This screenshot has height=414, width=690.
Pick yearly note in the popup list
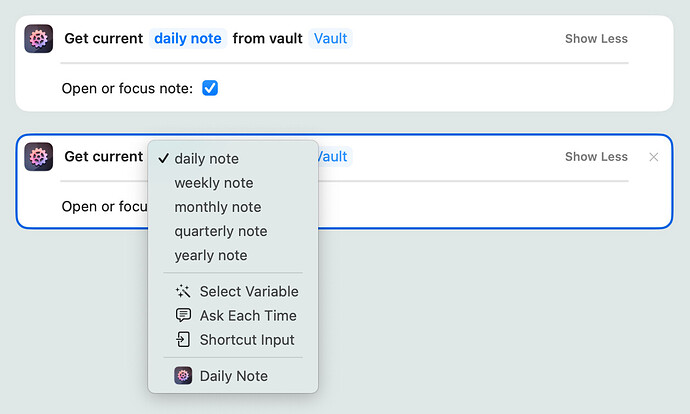(210, 255)
